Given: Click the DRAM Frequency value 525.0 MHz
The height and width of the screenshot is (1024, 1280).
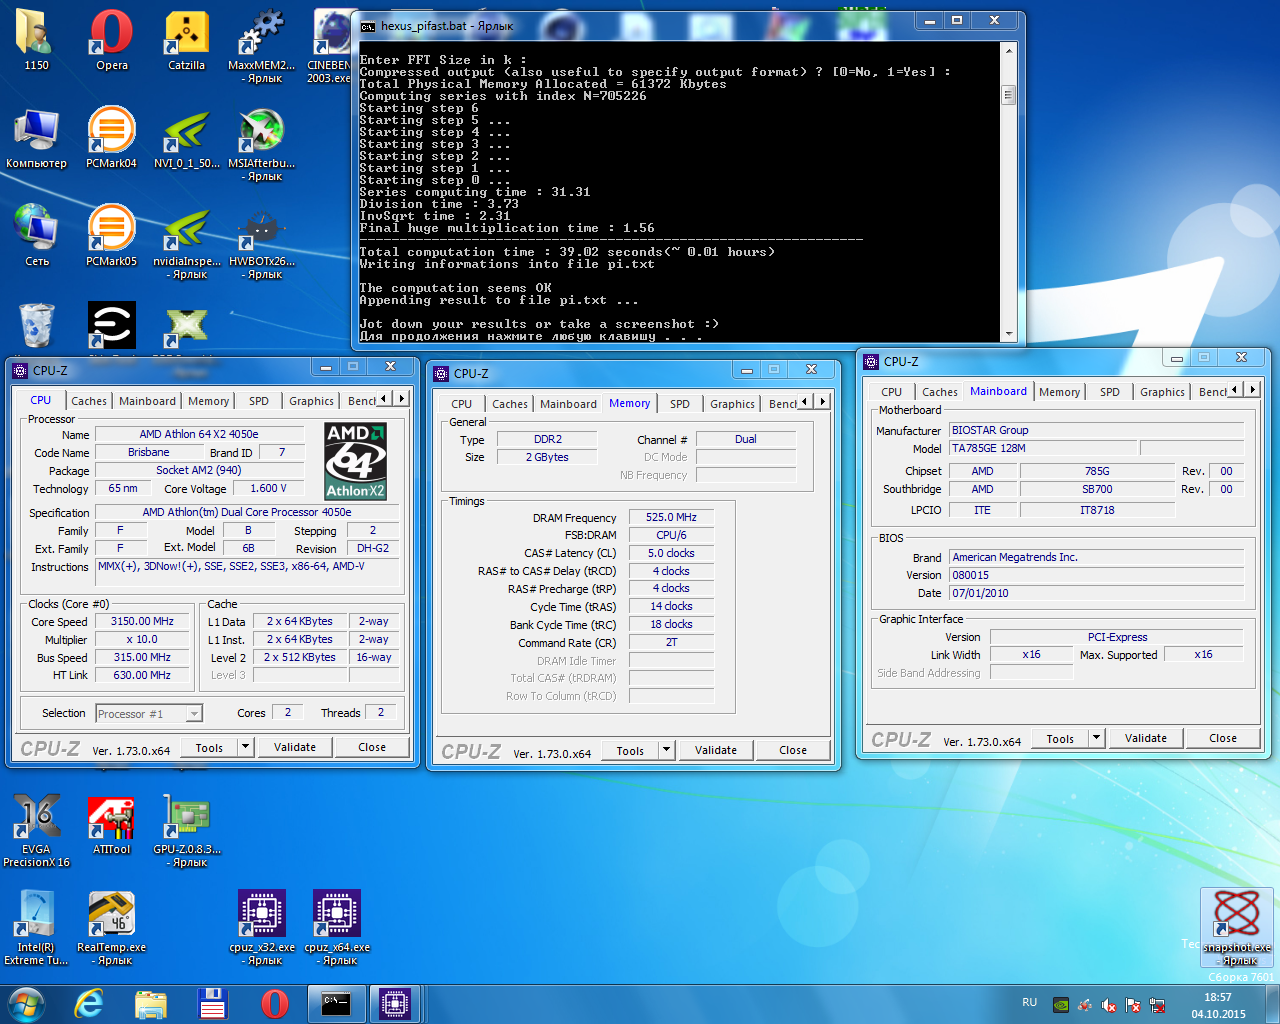Looking at the screenshot, I should pos(671,517).
